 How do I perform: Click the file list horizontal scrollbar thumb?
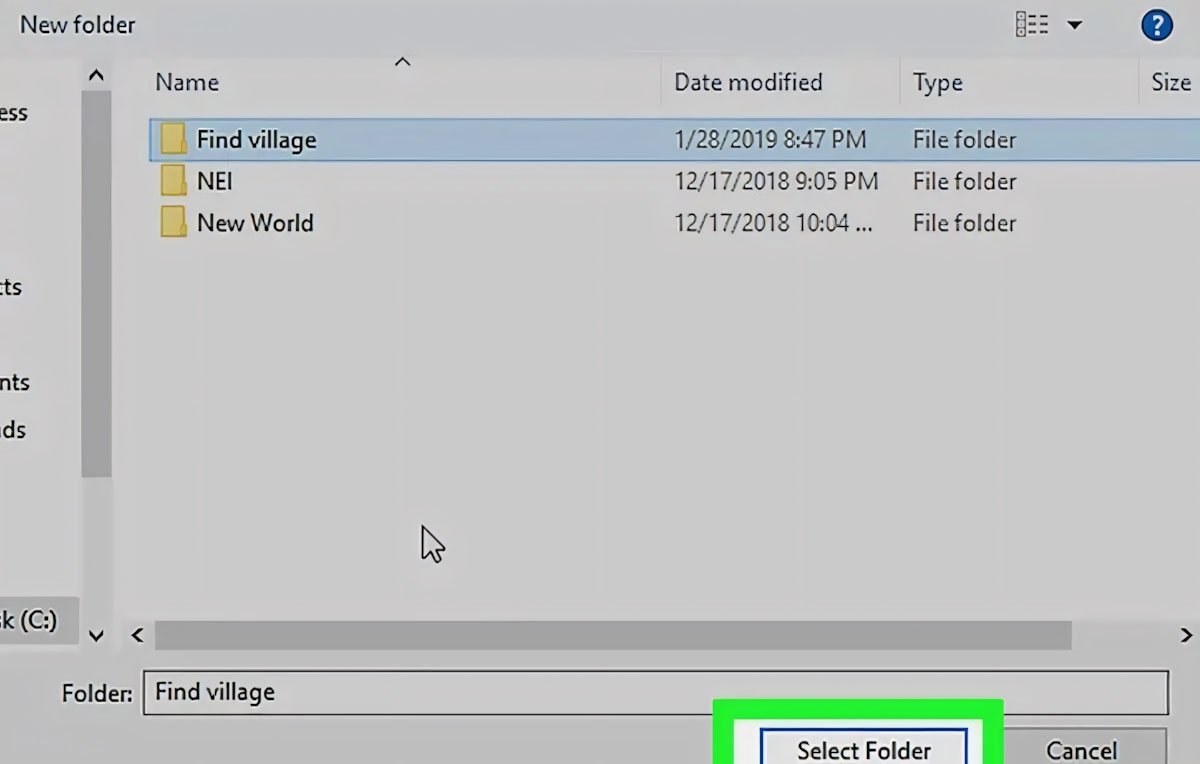[613, 635]
